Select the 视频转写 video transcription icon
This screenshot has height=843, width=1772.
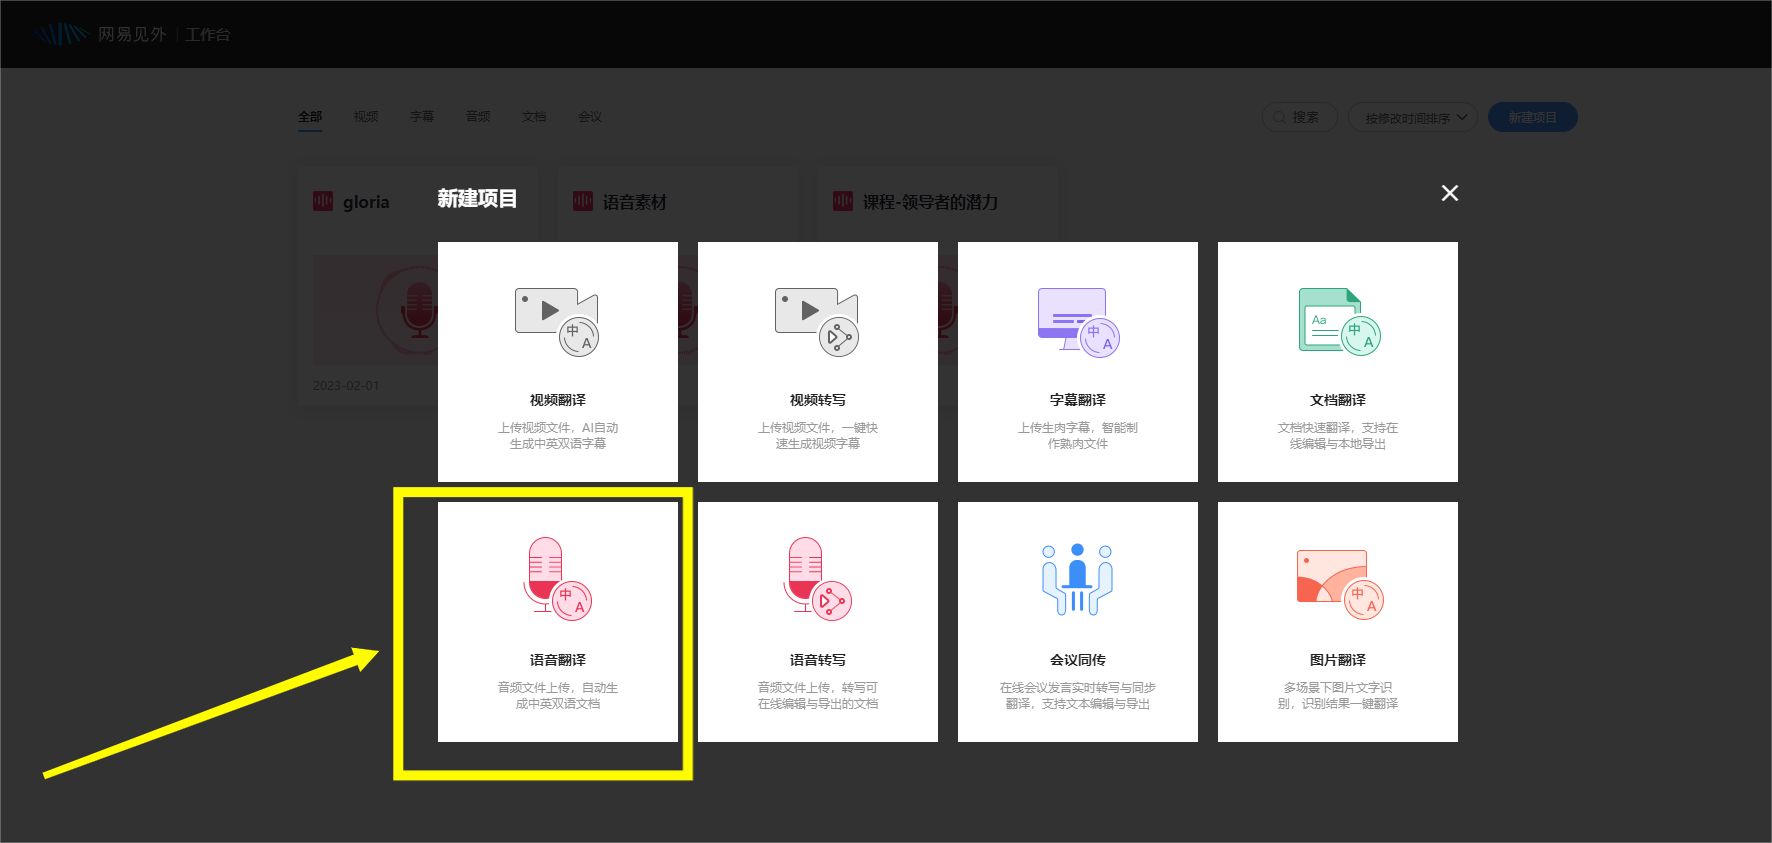(x=817, y=322)
